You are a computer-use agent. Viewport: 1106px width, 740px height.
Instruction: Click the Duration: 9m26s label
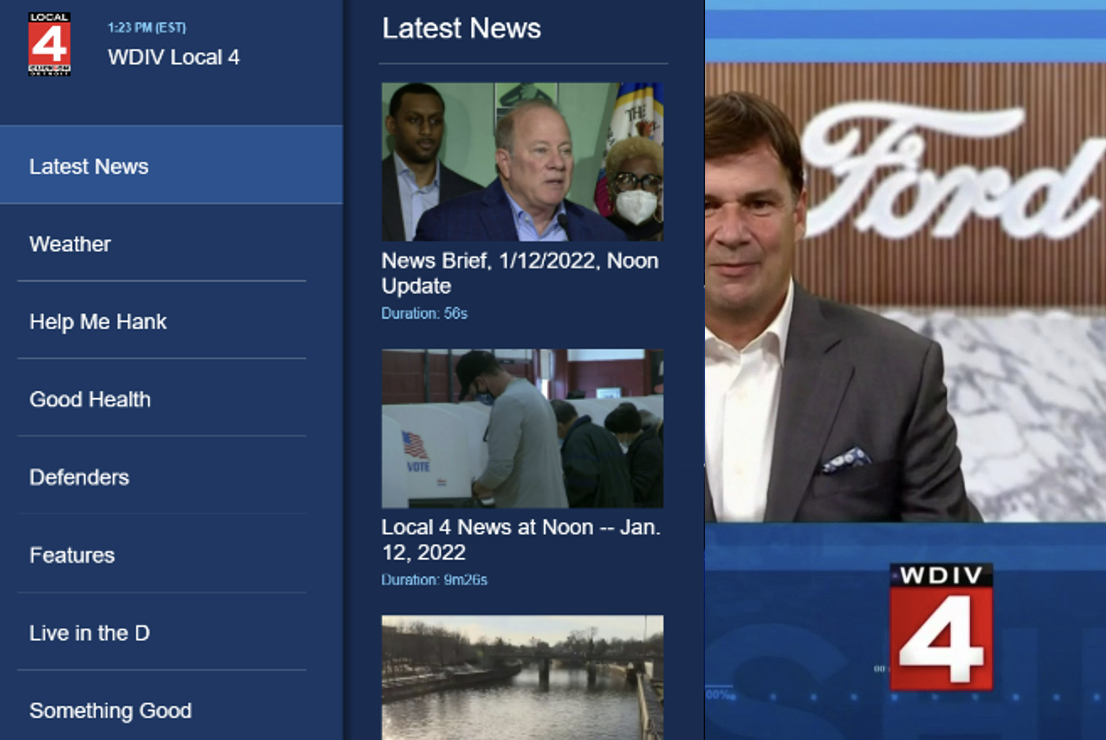(434, 580)
